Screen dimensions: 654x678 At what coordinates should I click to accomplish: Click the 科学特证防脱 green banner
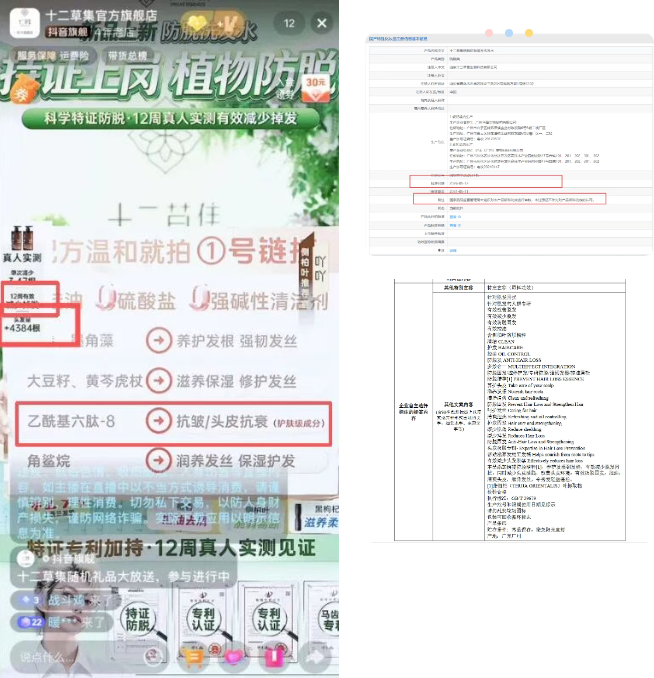coord(171,118)
